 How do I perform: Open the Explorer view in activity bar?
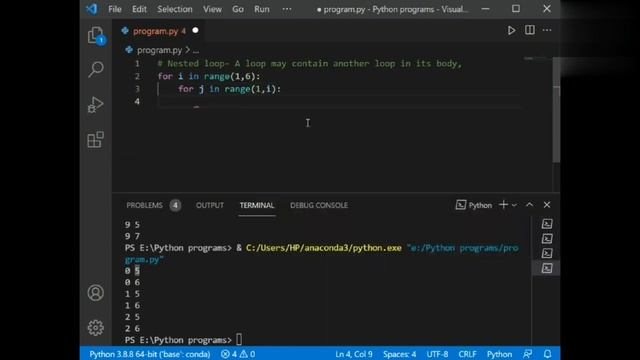[96, 36]
